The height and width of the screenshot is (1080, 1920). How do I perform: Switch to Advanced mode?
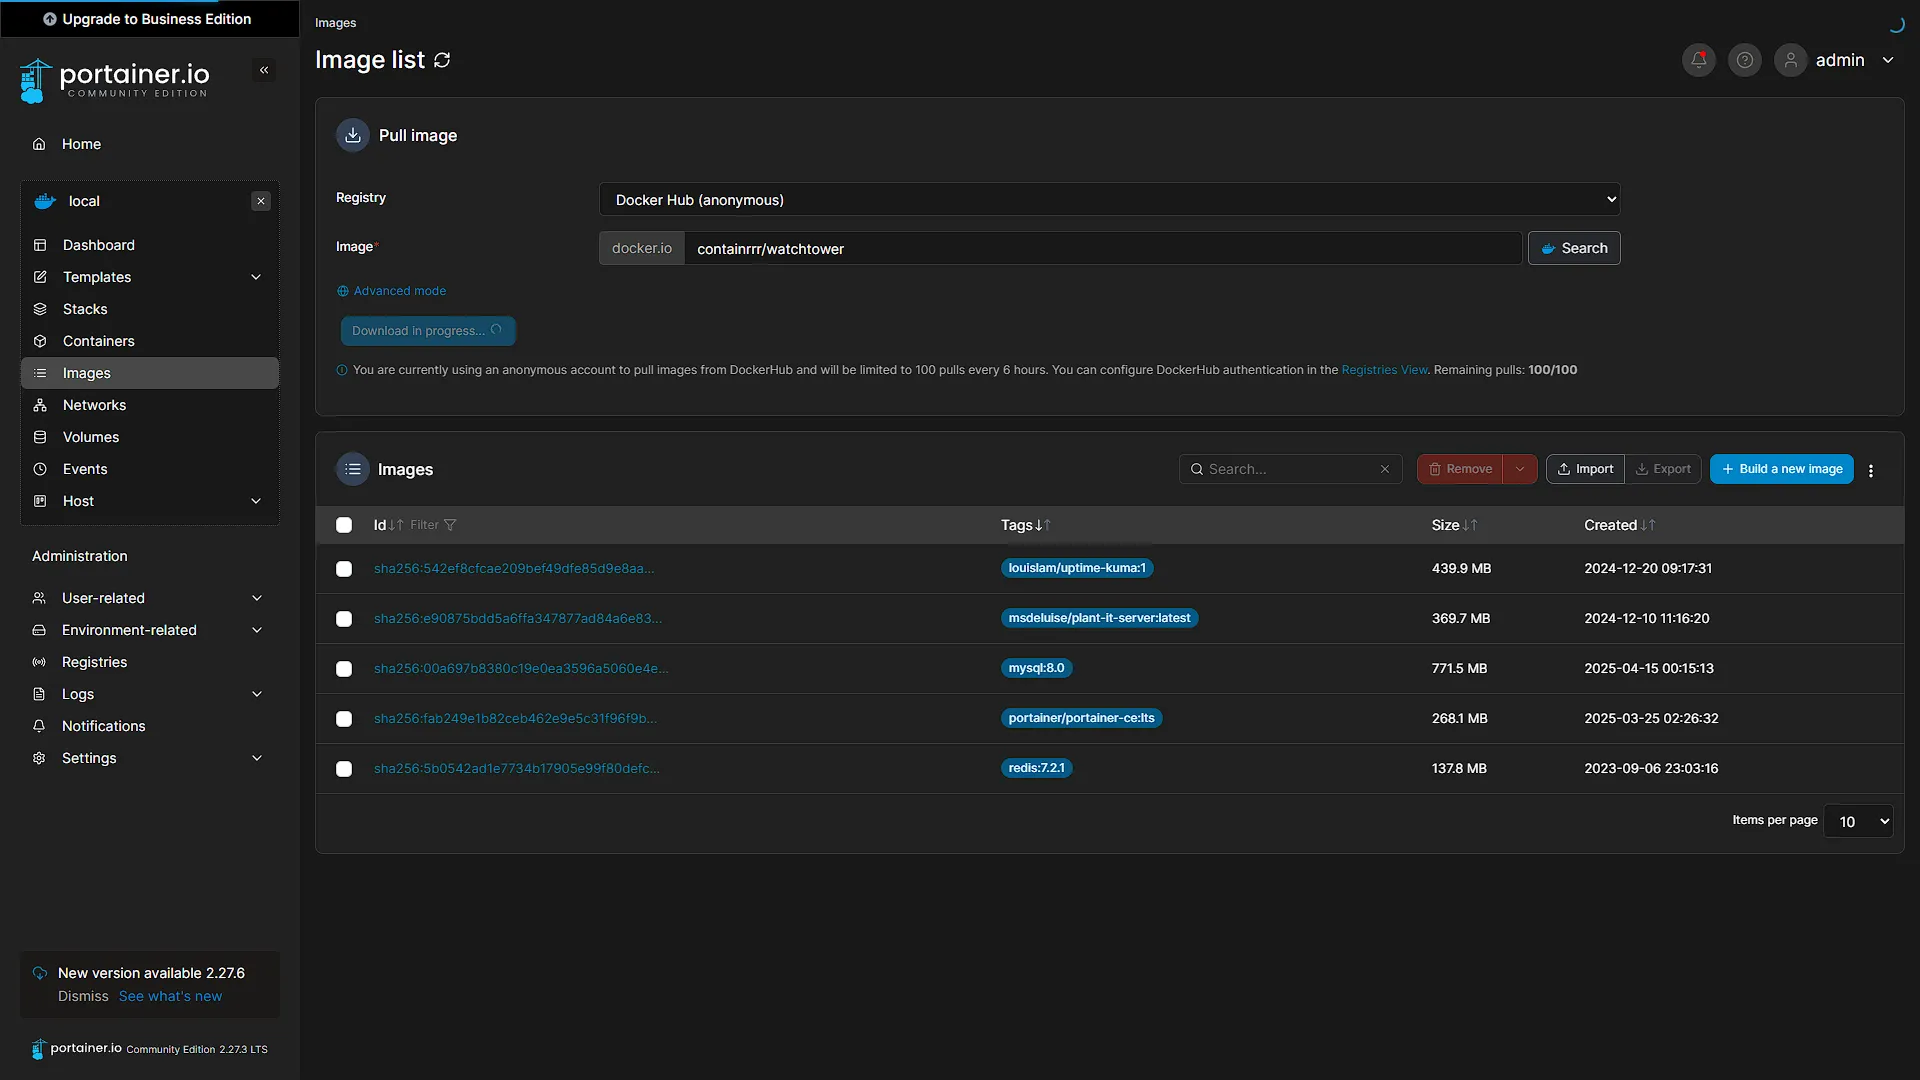coord(391,291)
